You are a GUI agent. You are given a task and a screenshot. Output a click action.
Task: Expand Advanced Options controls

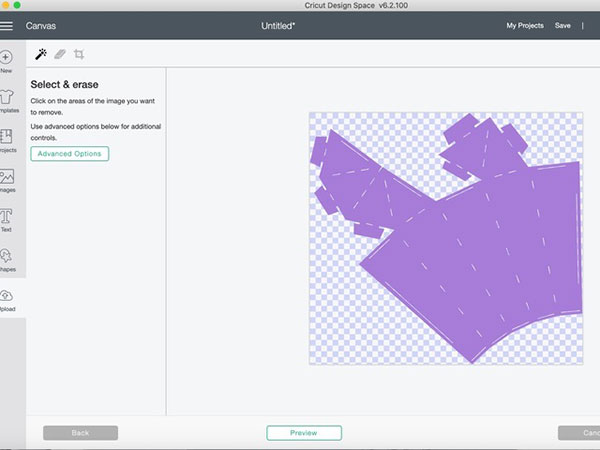[x=70, y=154]
